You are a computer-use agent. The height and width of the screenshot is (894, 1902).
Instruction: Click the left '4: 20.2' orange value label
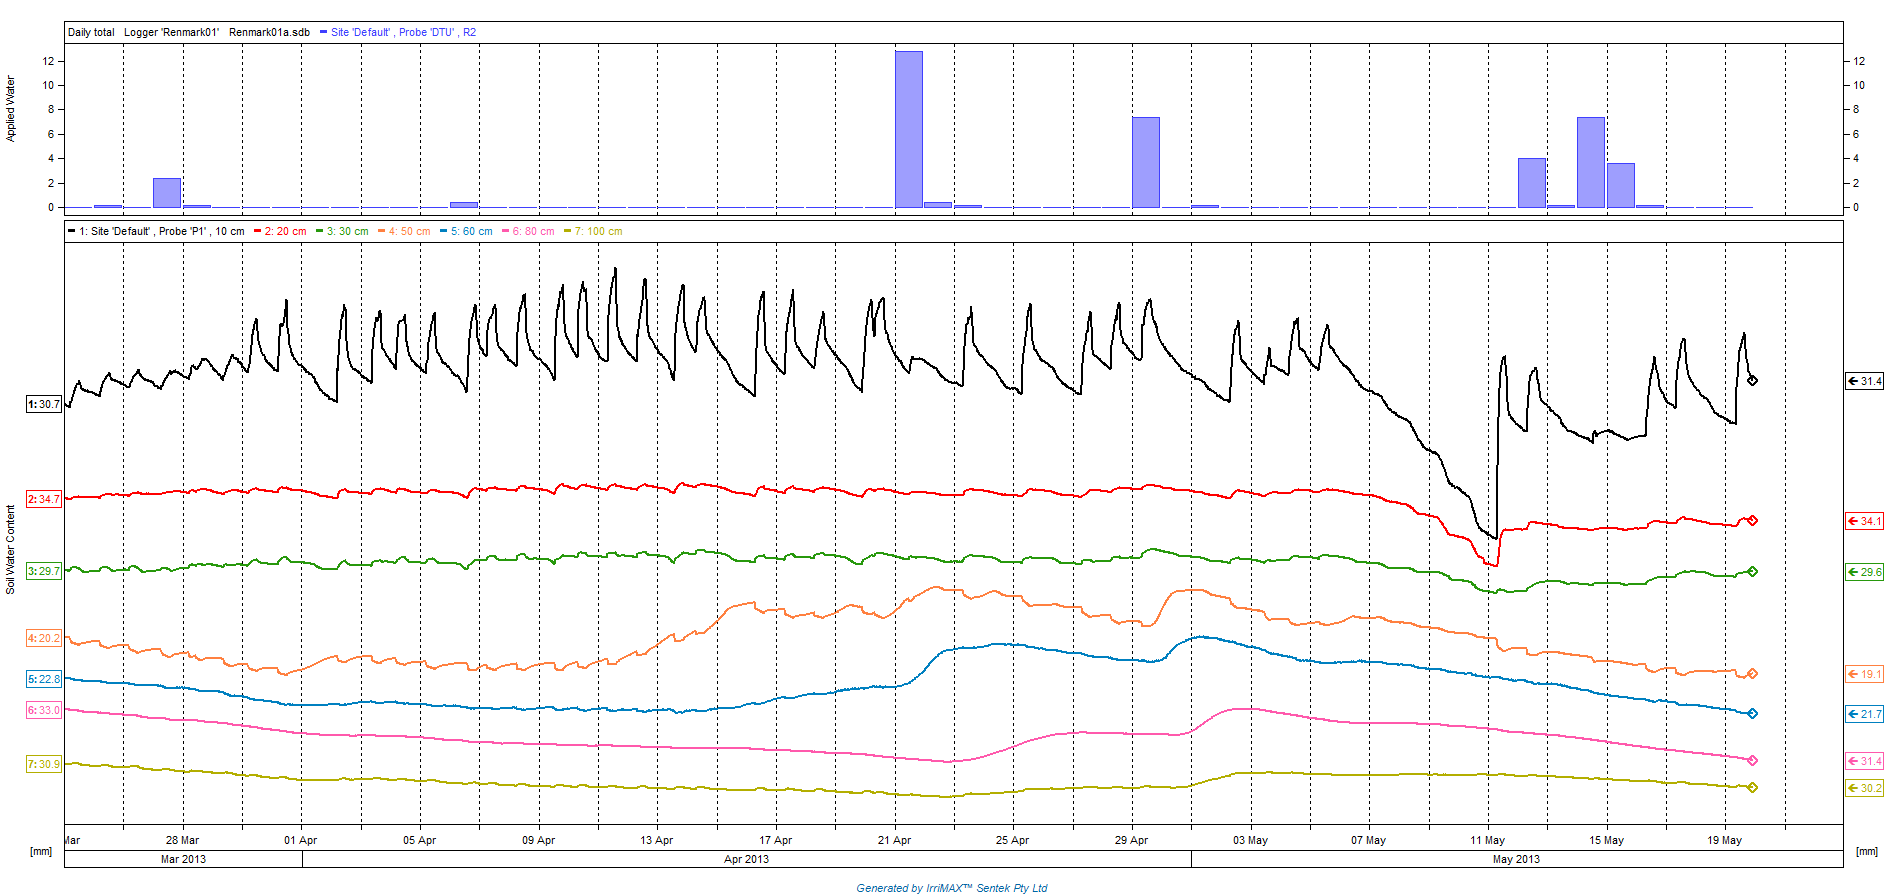44,638
